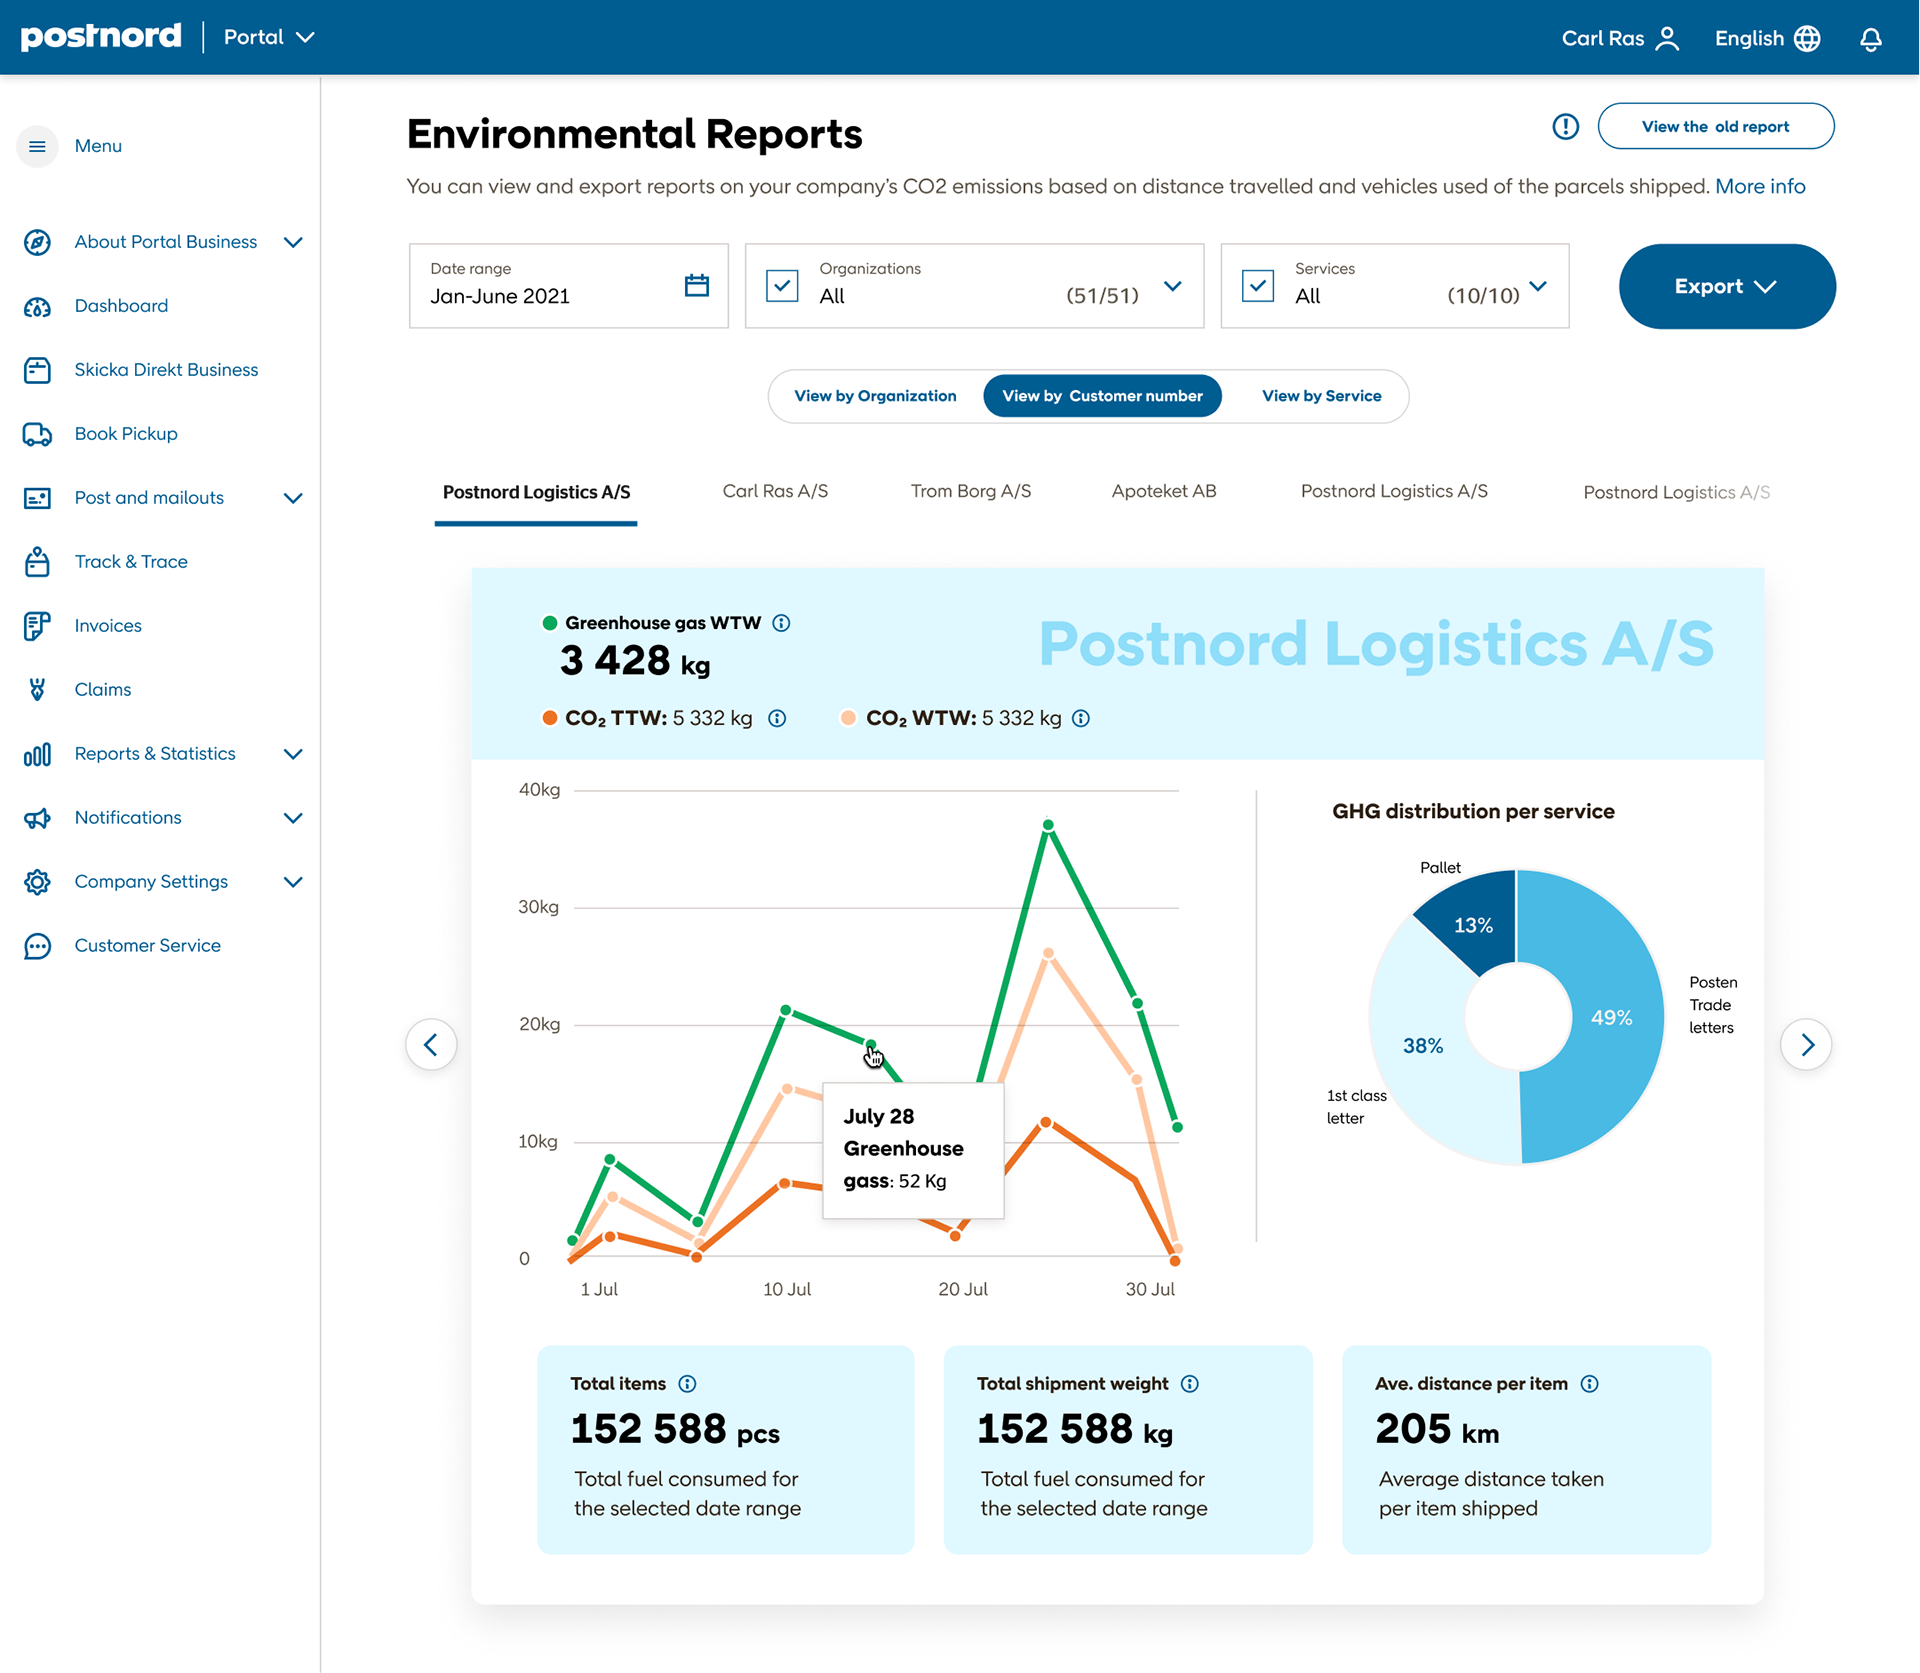Open the user profile icon next to Carl Ras
1920x1673 pixels.
pos(1667,38)
